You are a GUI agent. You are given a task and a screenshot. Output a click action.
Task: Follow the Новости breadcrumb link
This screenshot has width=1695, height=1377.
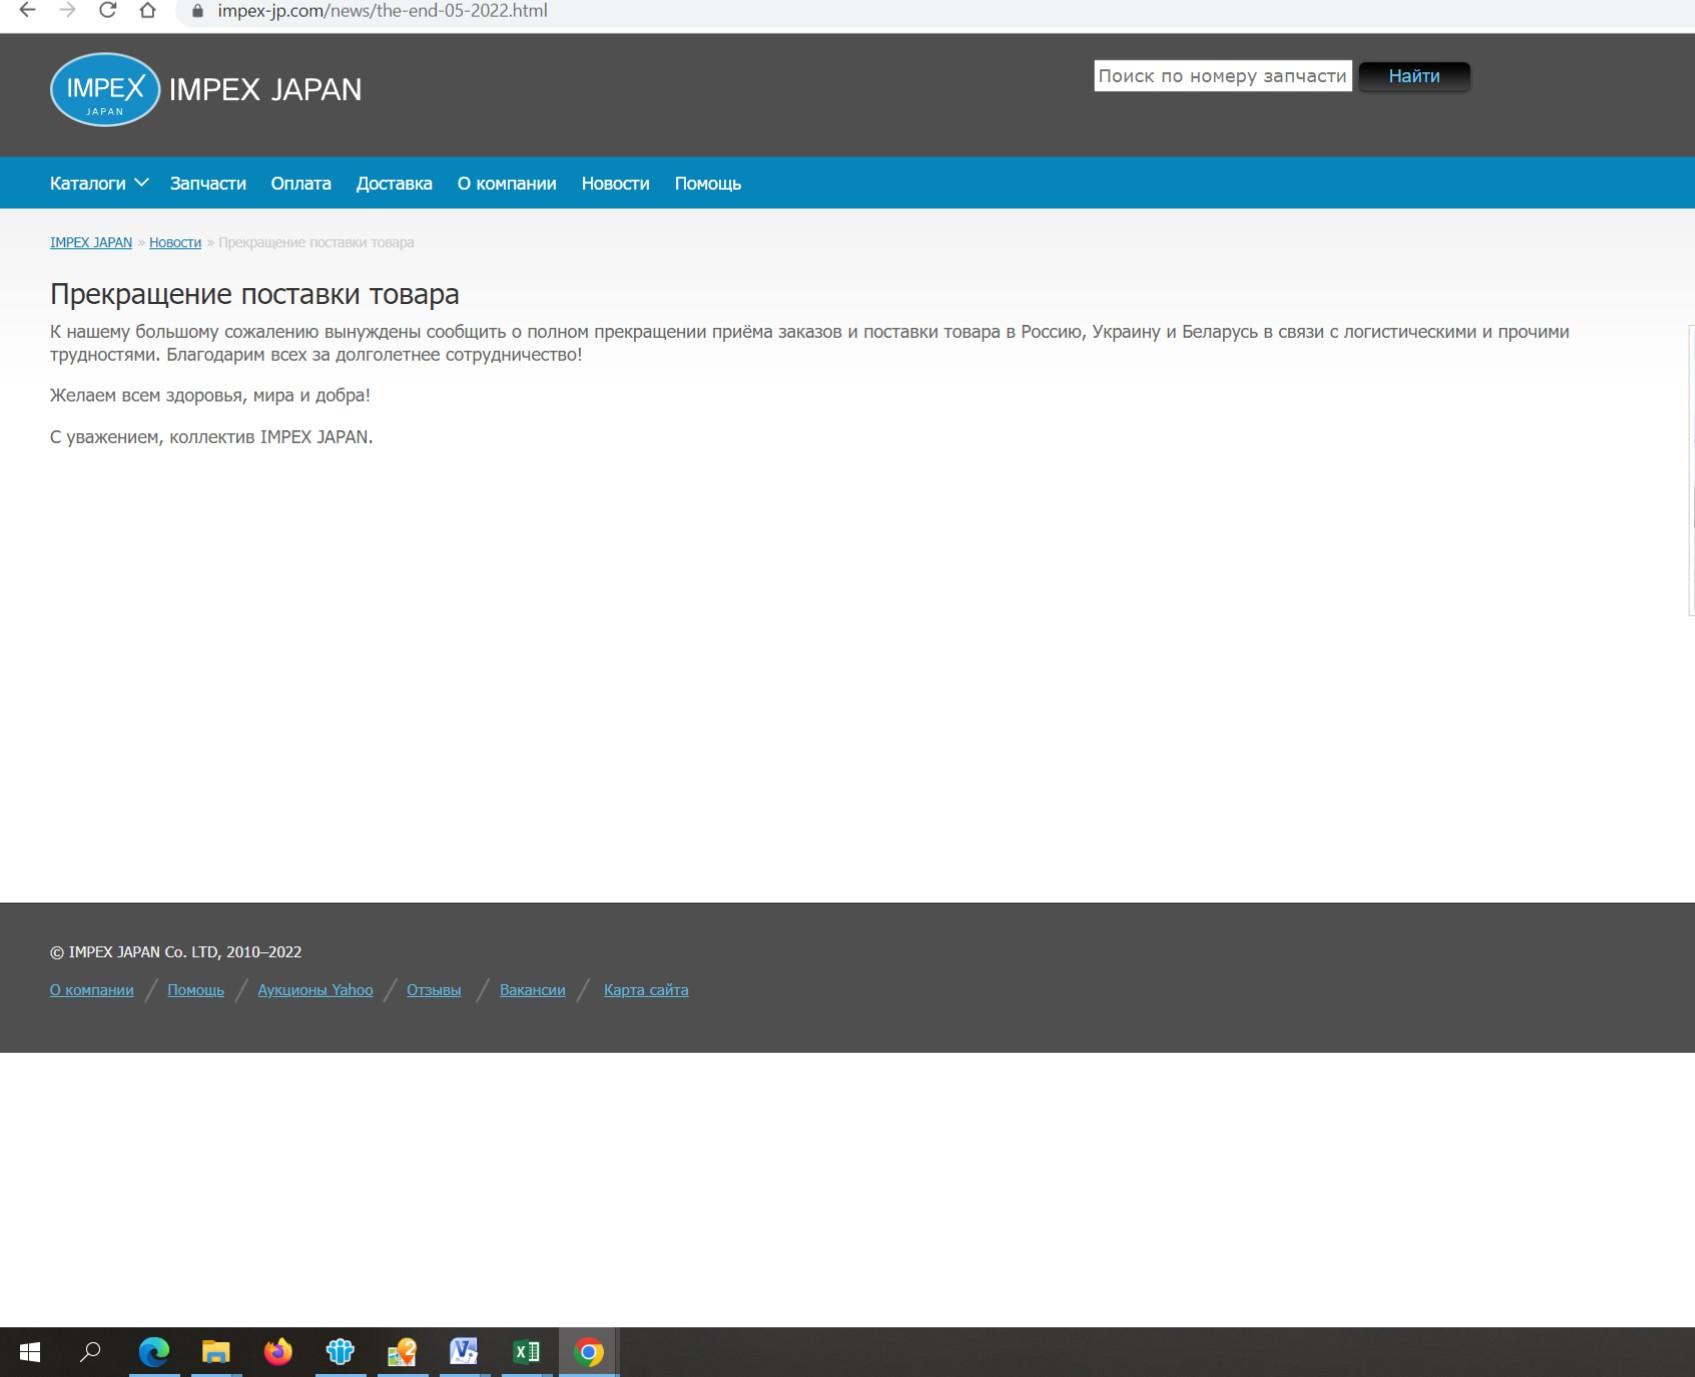coord(175,242)
